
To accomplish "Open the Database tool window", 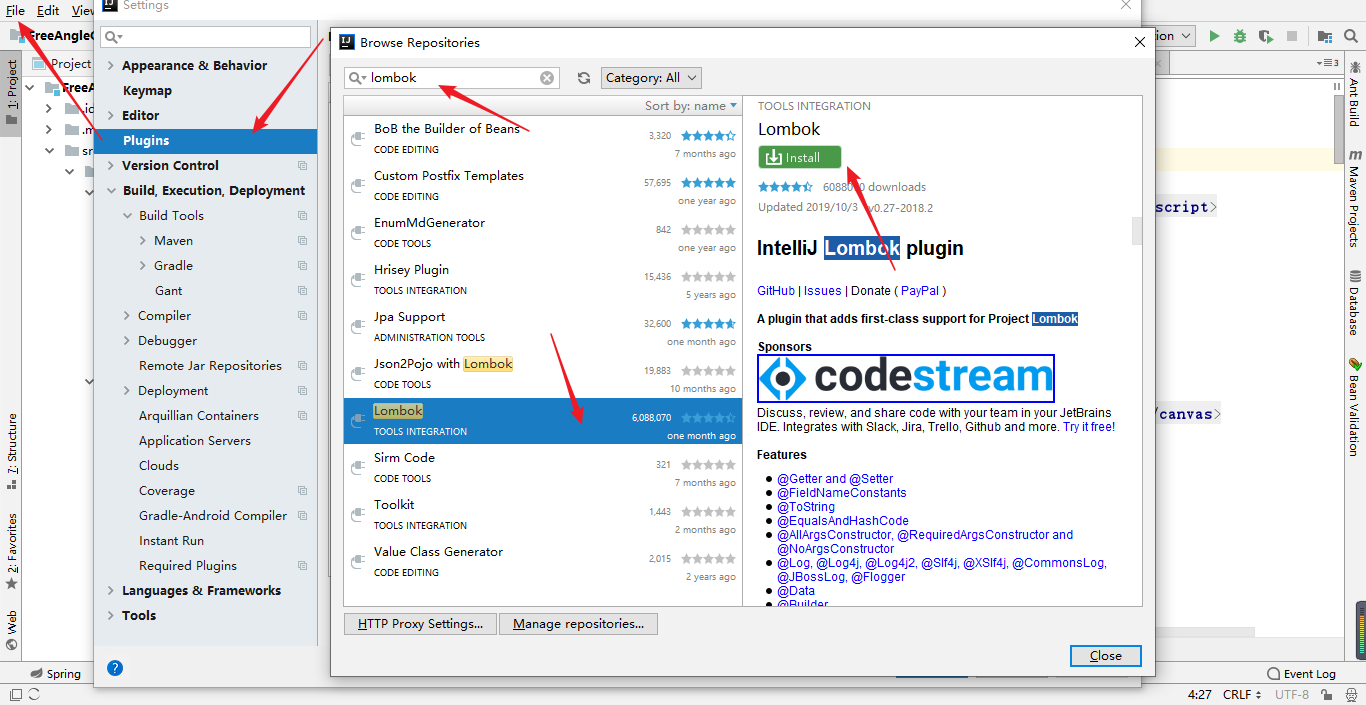I will [1355, 302].
